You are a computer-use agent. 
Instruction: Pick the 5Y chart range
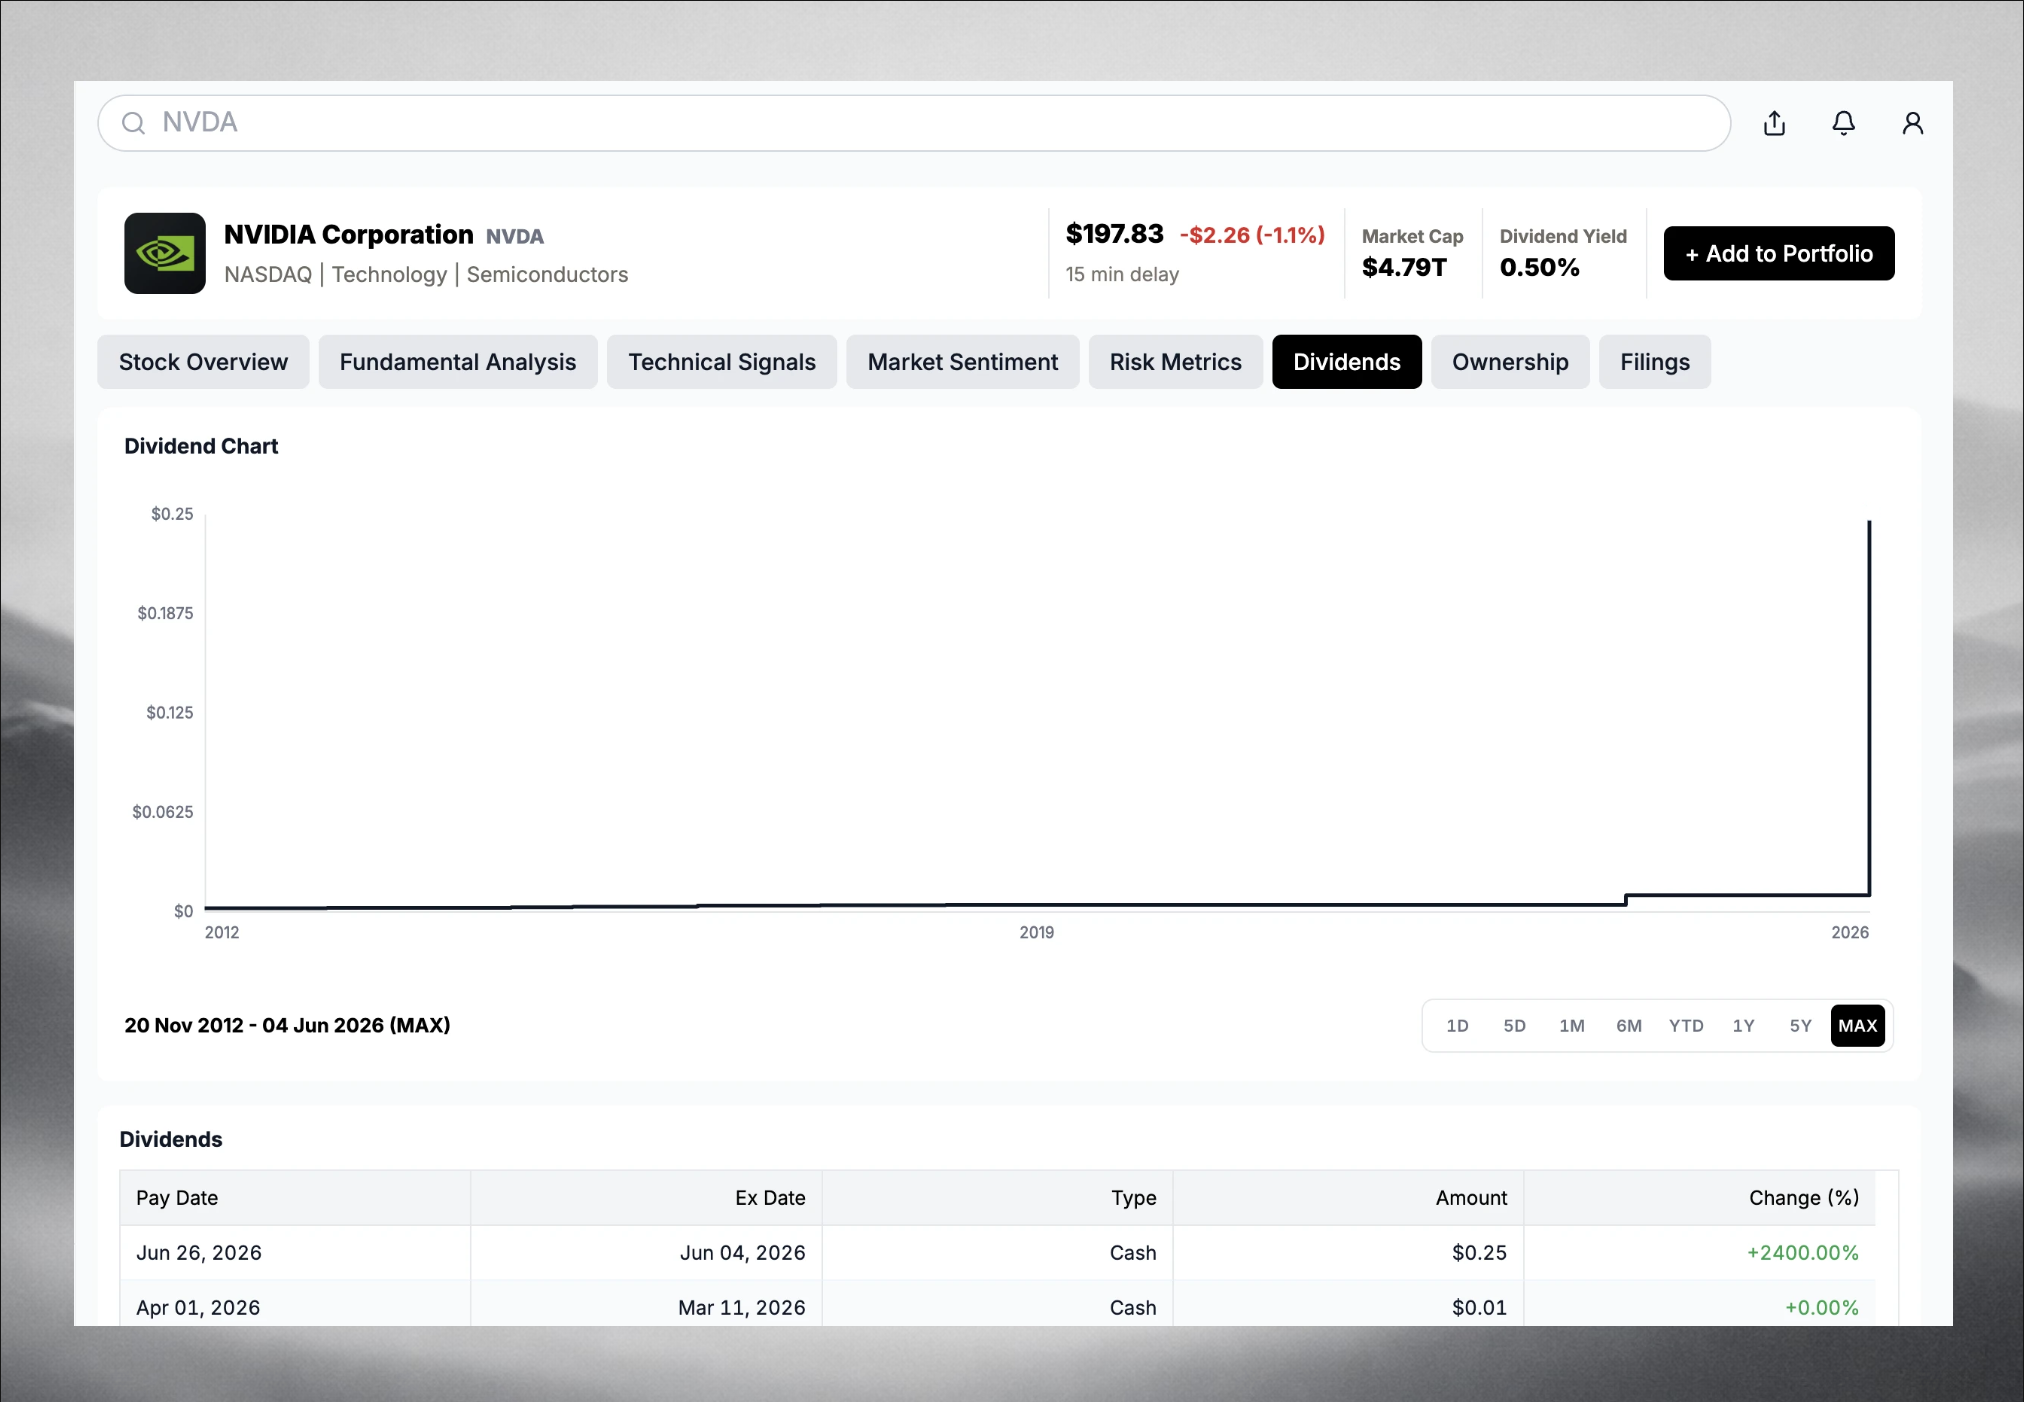(x=1801, y=1026)
